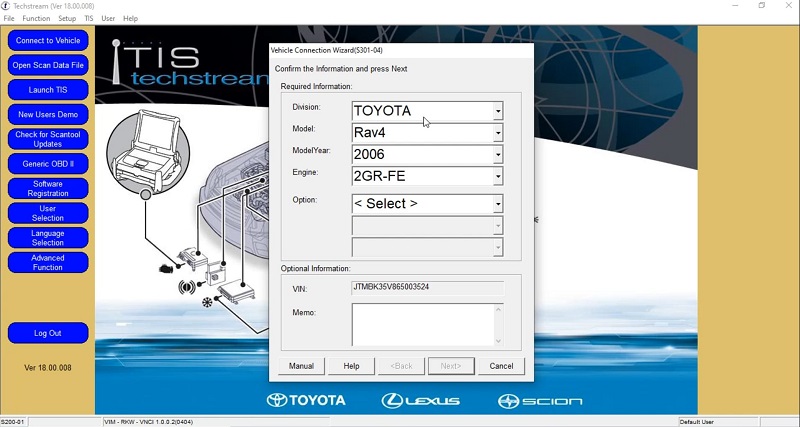
Task: Click Language Selection button
Action: pyautogui.click(x=48, y=238)
